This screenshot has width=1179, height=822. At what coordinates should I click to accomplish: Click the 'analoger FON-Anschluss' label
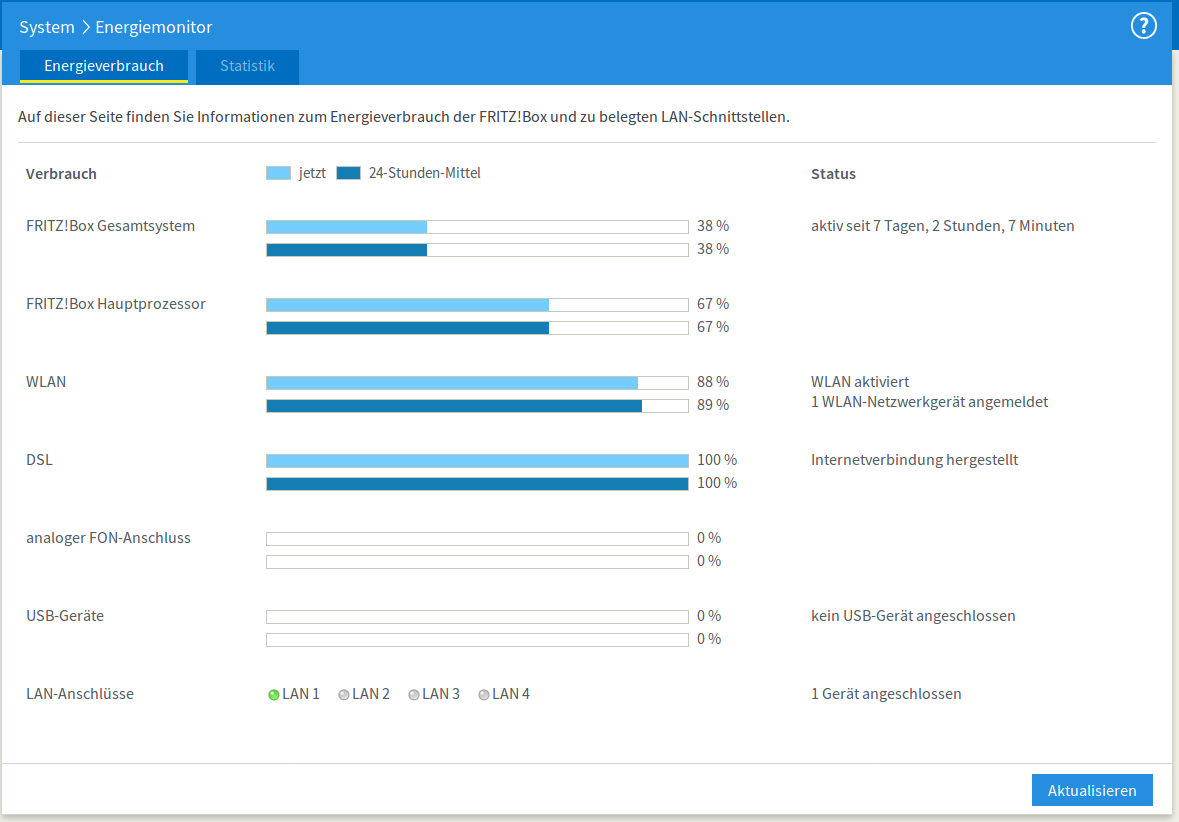[x=108, y=538]
